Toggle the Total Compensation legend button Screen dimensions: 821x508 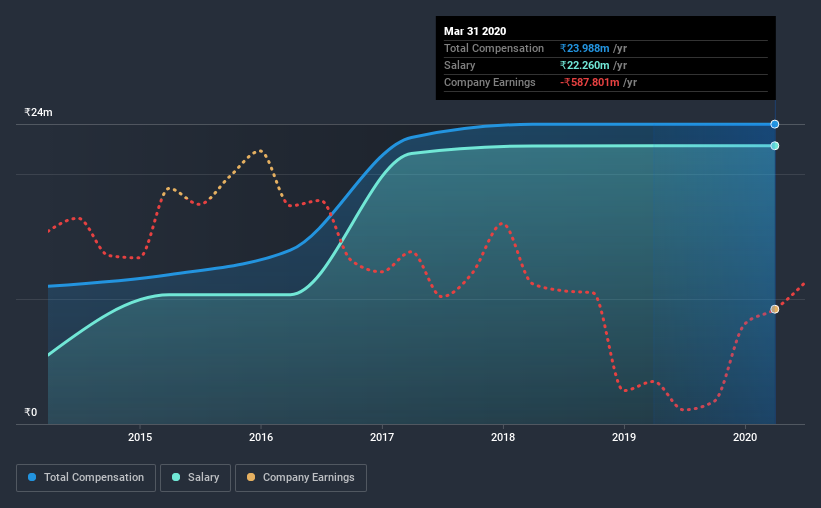86,478
